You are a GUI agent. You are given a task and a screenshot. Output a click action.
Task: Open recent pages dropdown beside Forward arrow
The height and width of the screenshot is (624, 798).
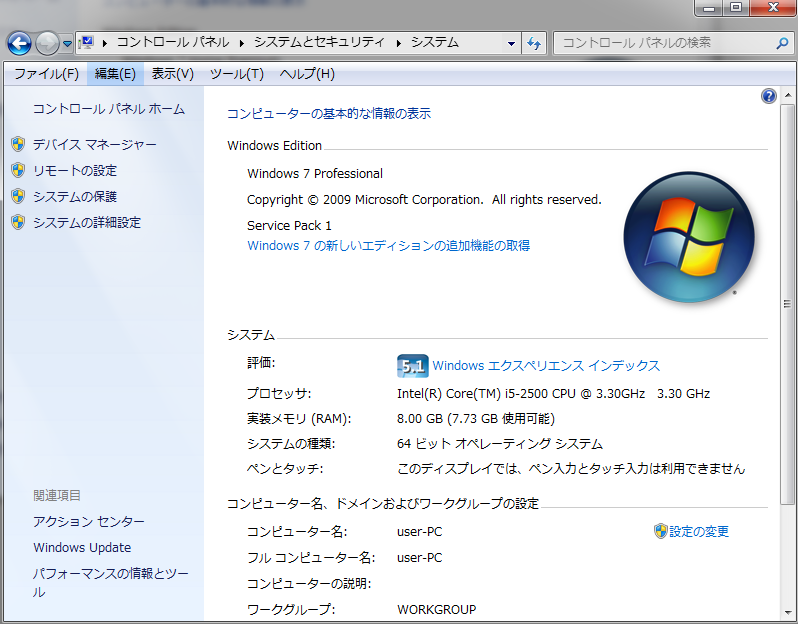67,44
